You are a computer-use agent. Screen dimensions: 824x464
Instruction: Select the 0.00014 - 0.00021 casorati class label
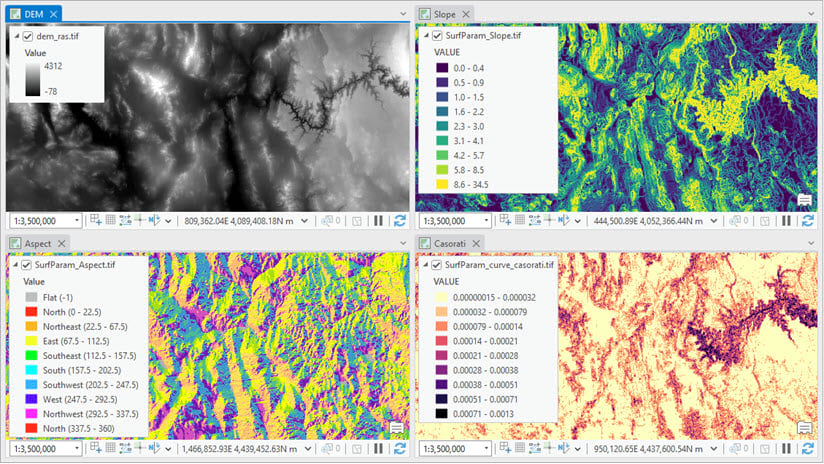(x=485, y=341)
